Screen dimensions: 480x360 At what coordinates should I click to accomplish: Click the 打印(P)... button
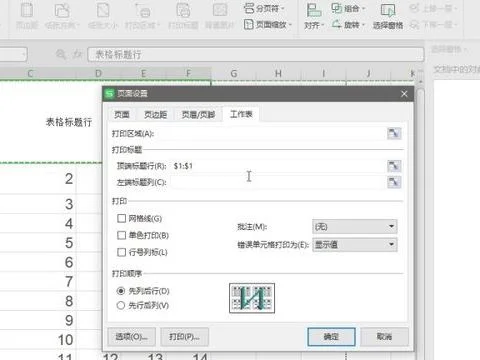pos(185,337)
